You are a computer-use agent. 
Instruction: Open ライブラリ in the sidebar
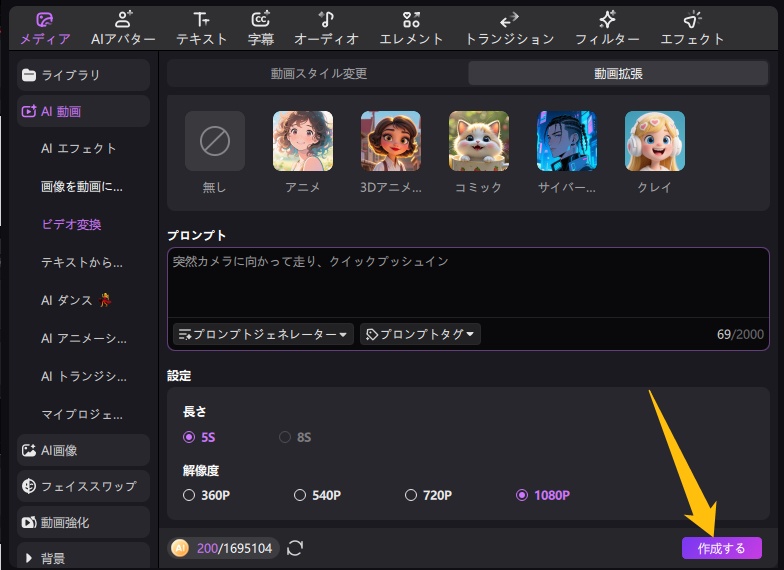(84, 75)
